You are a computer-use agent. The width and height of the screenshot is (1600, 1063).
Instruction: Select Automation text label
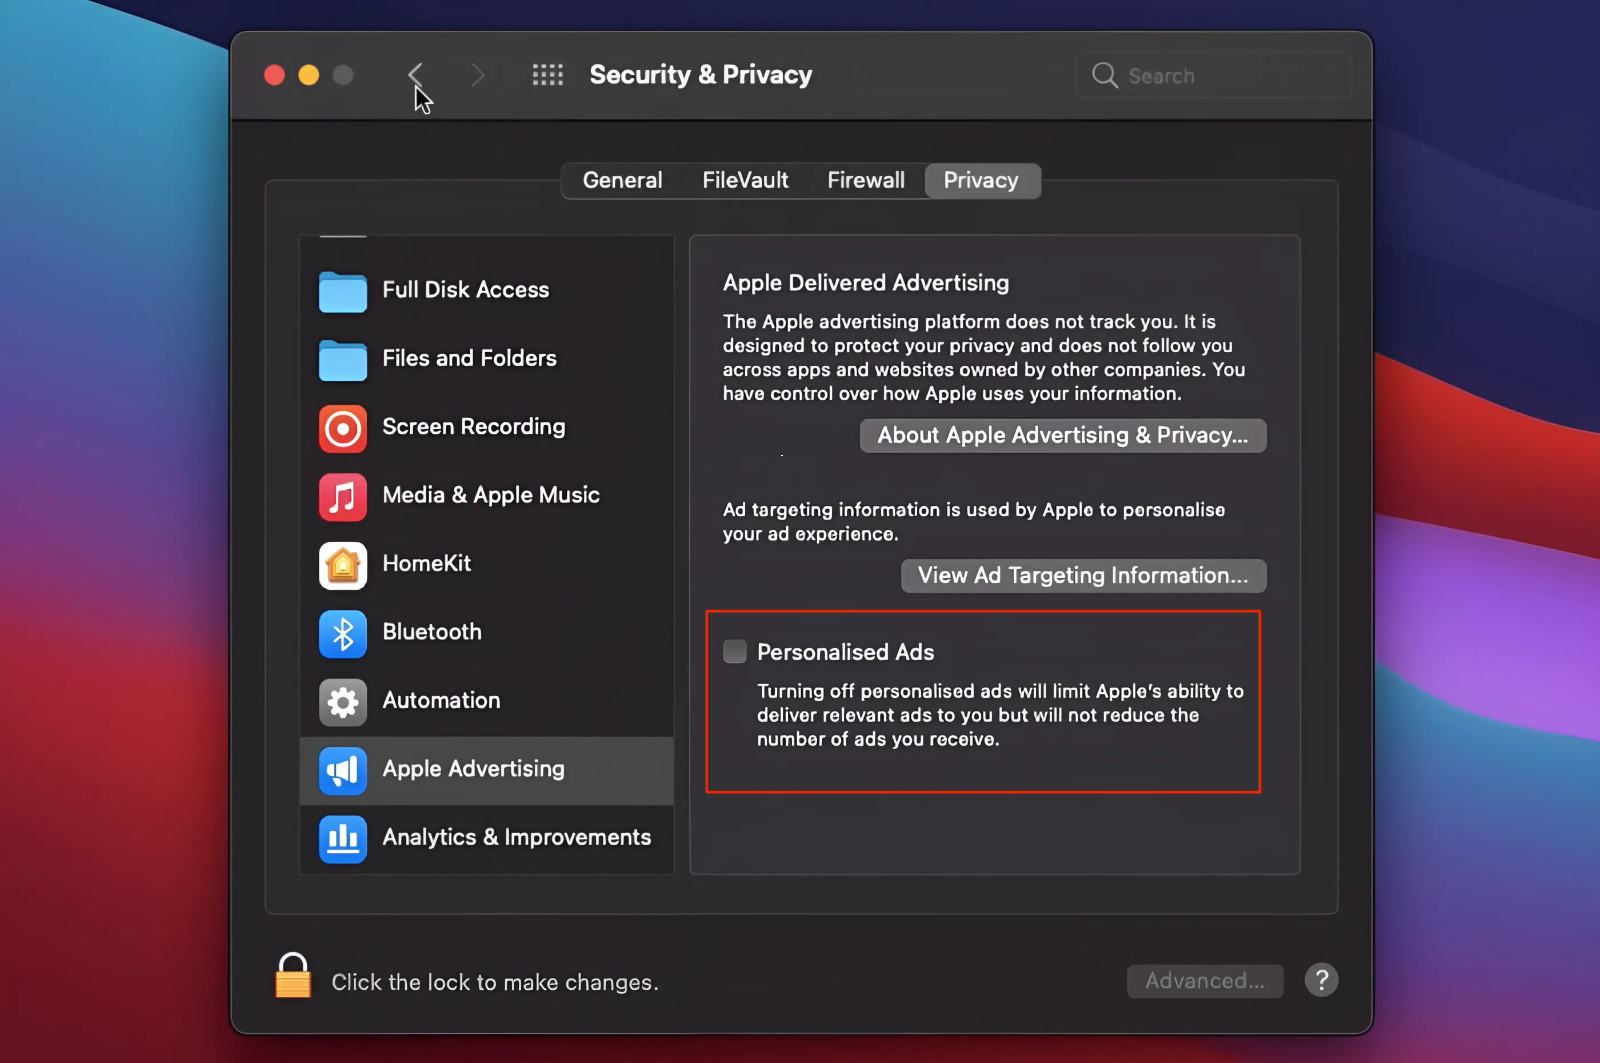point(441,700)
